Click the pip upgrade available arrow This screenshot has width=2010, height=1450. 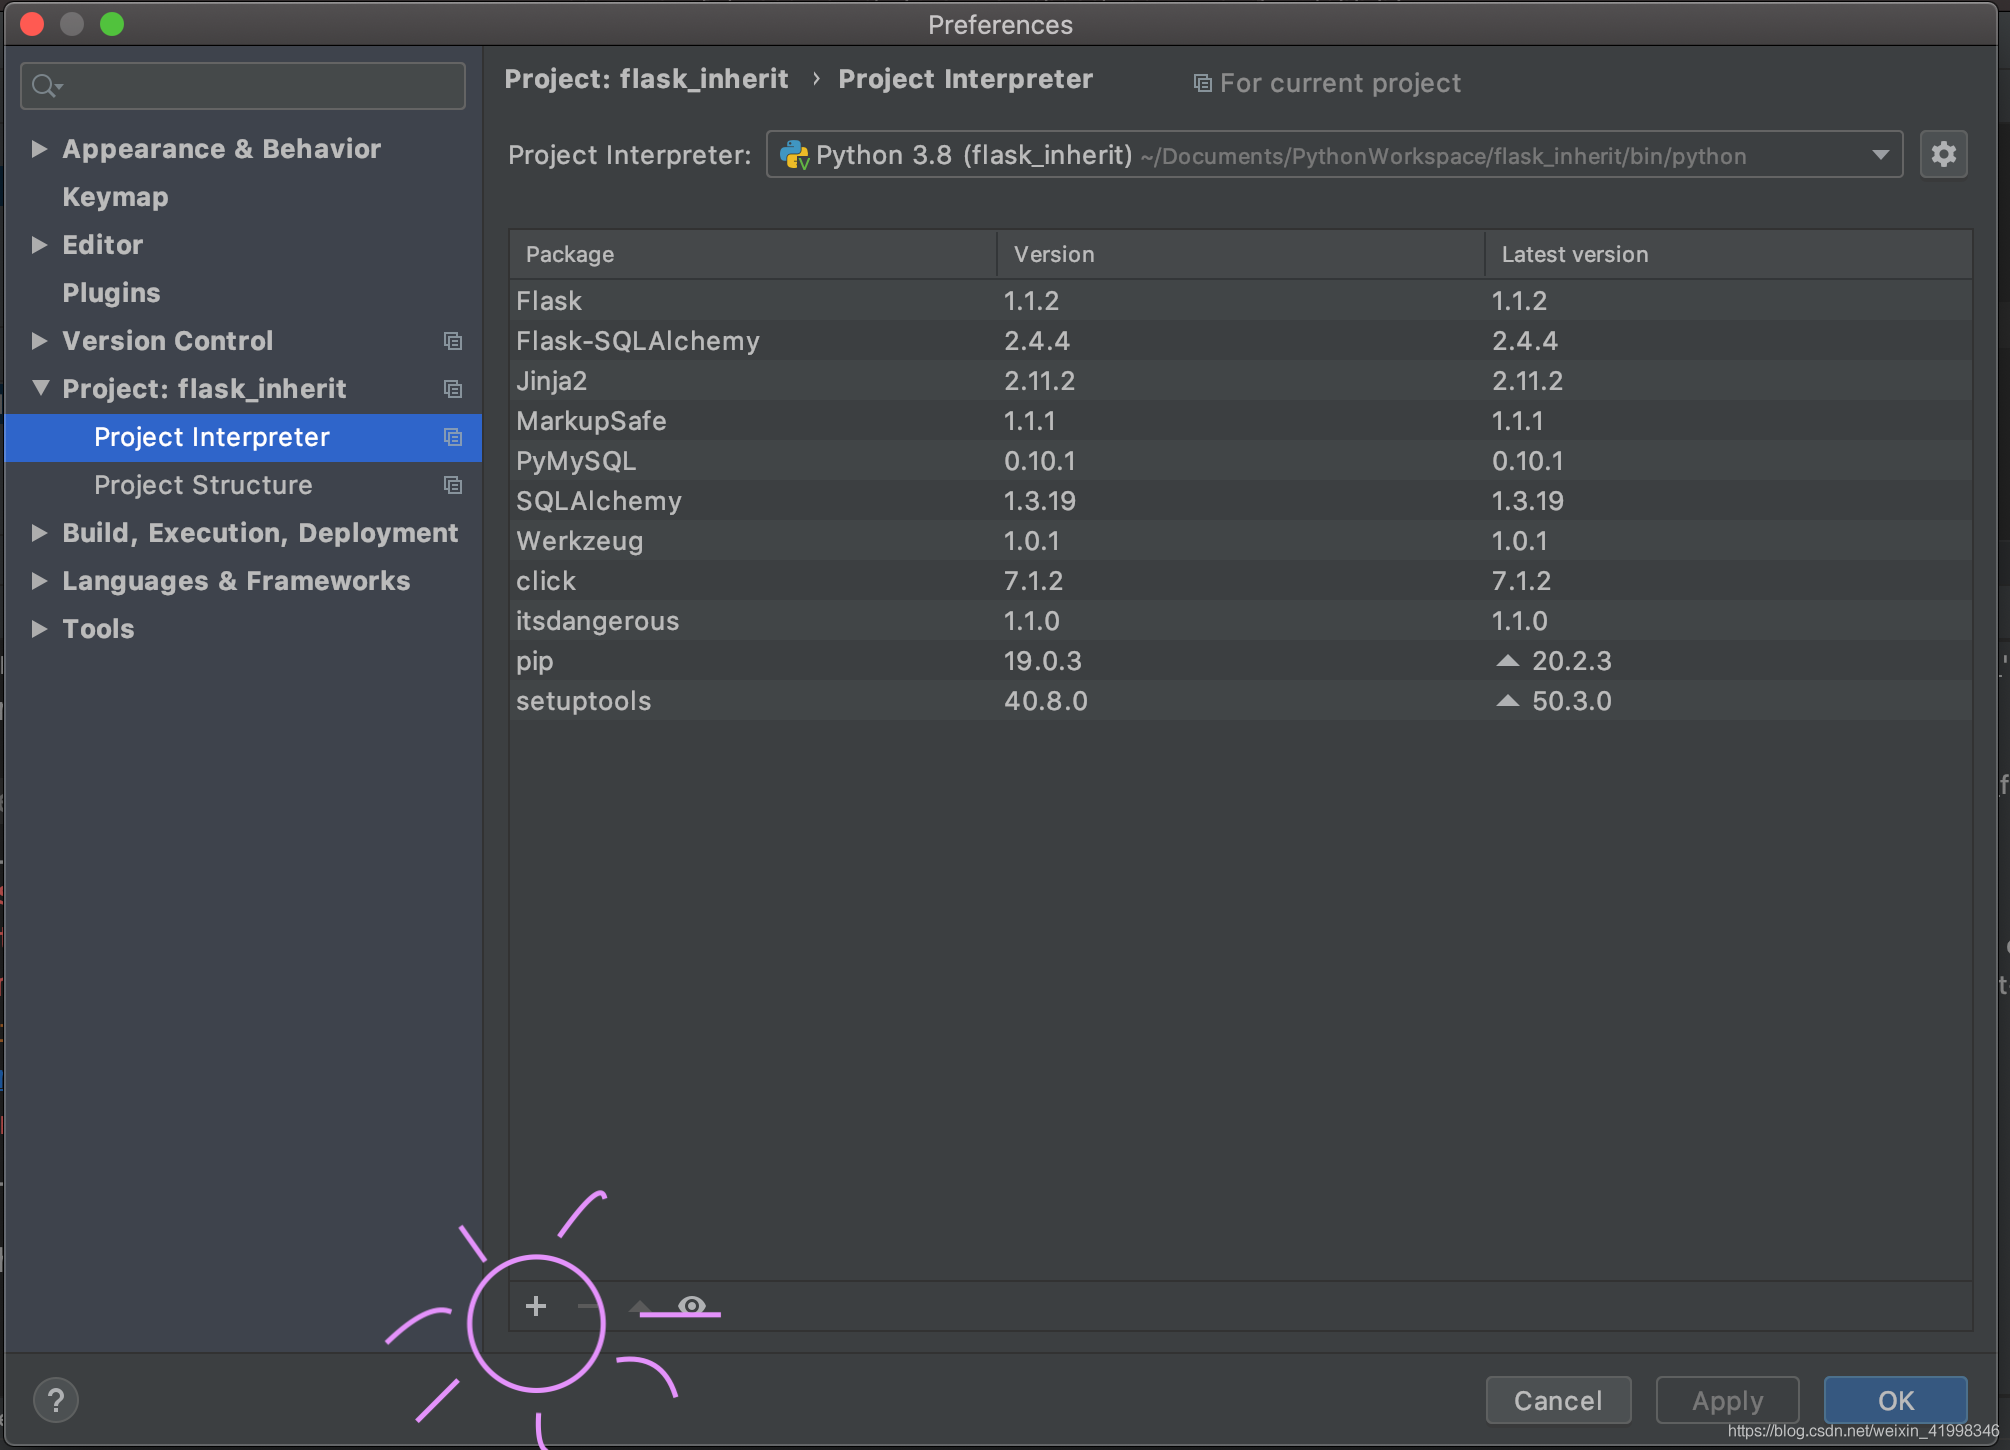pos(1507,661)
